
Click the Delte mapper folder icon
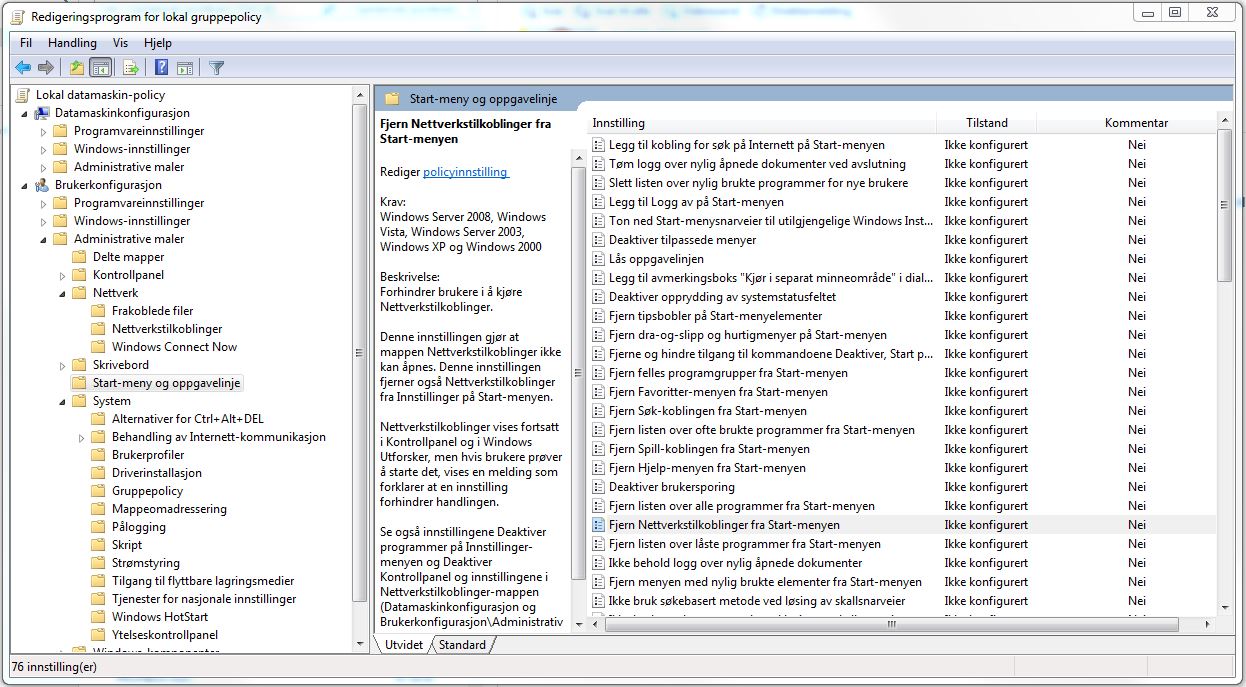[79, 257]
